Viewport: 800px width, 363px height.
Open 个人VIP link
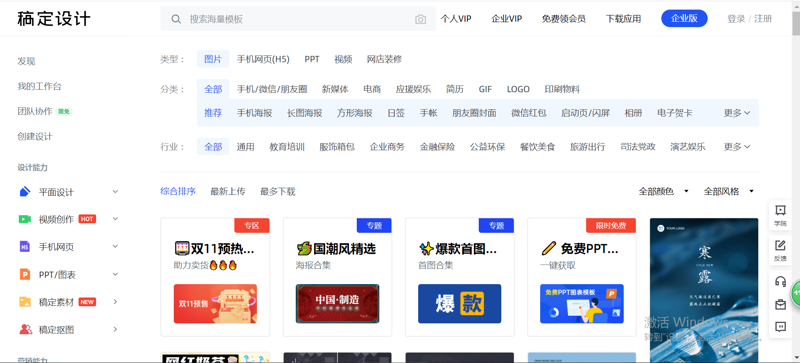(456, 19)
